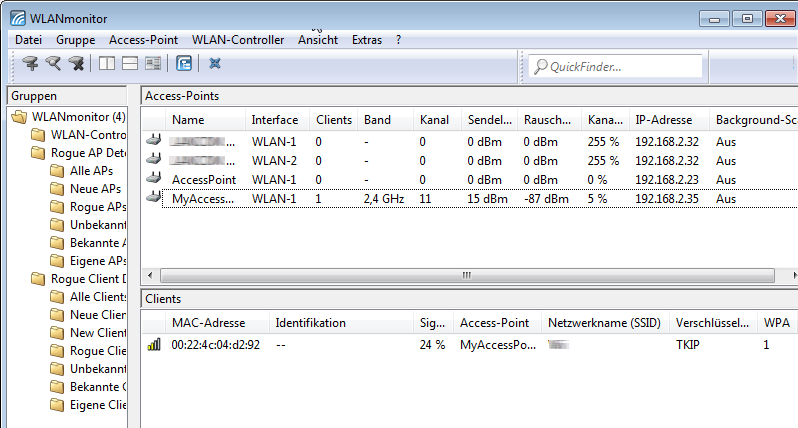Open the Rogue Client Detection folder
The image size is (798, 428).
click(x=88, y=279)
